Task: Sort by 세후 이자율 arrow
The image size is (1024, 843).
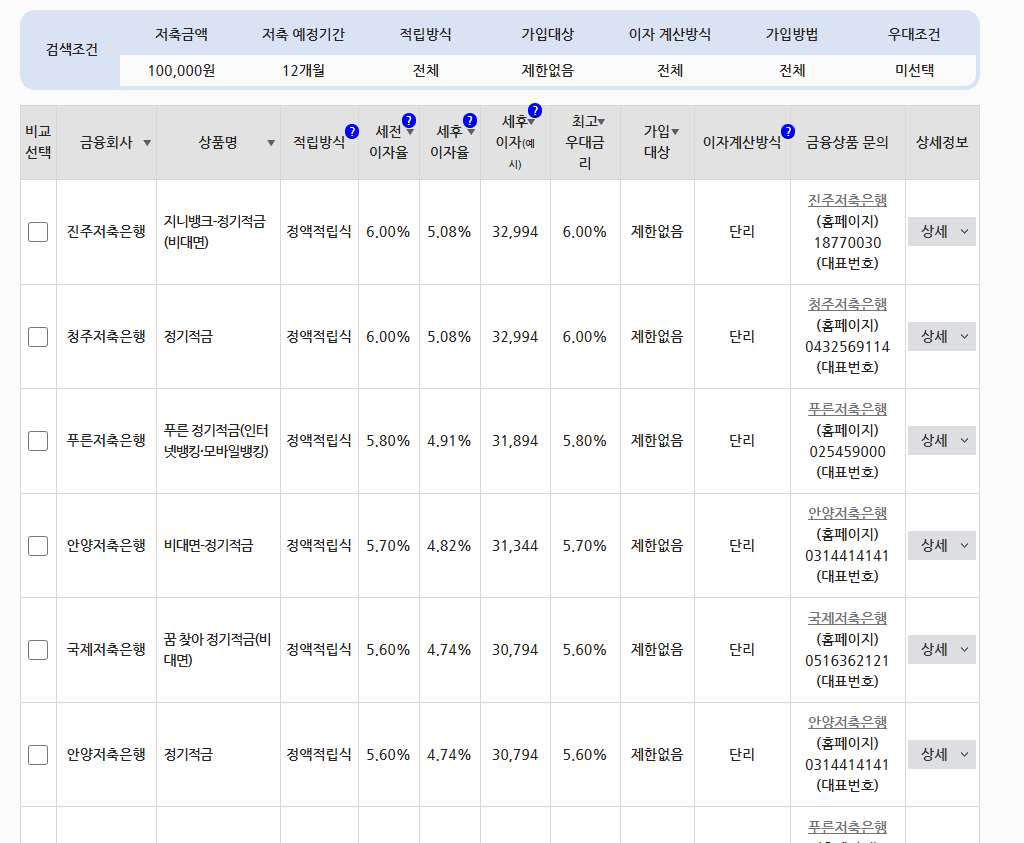Action: coord(471,132)
